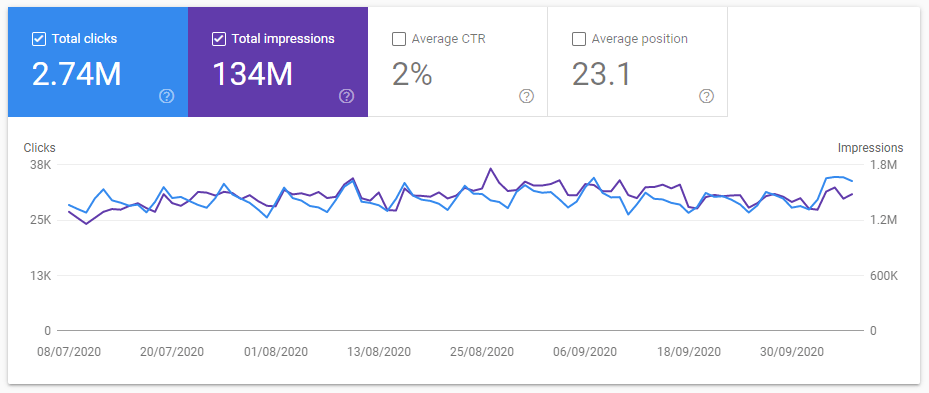Click the impressions peak near 25/08/2020
The image size is (929, 393).
490,169
